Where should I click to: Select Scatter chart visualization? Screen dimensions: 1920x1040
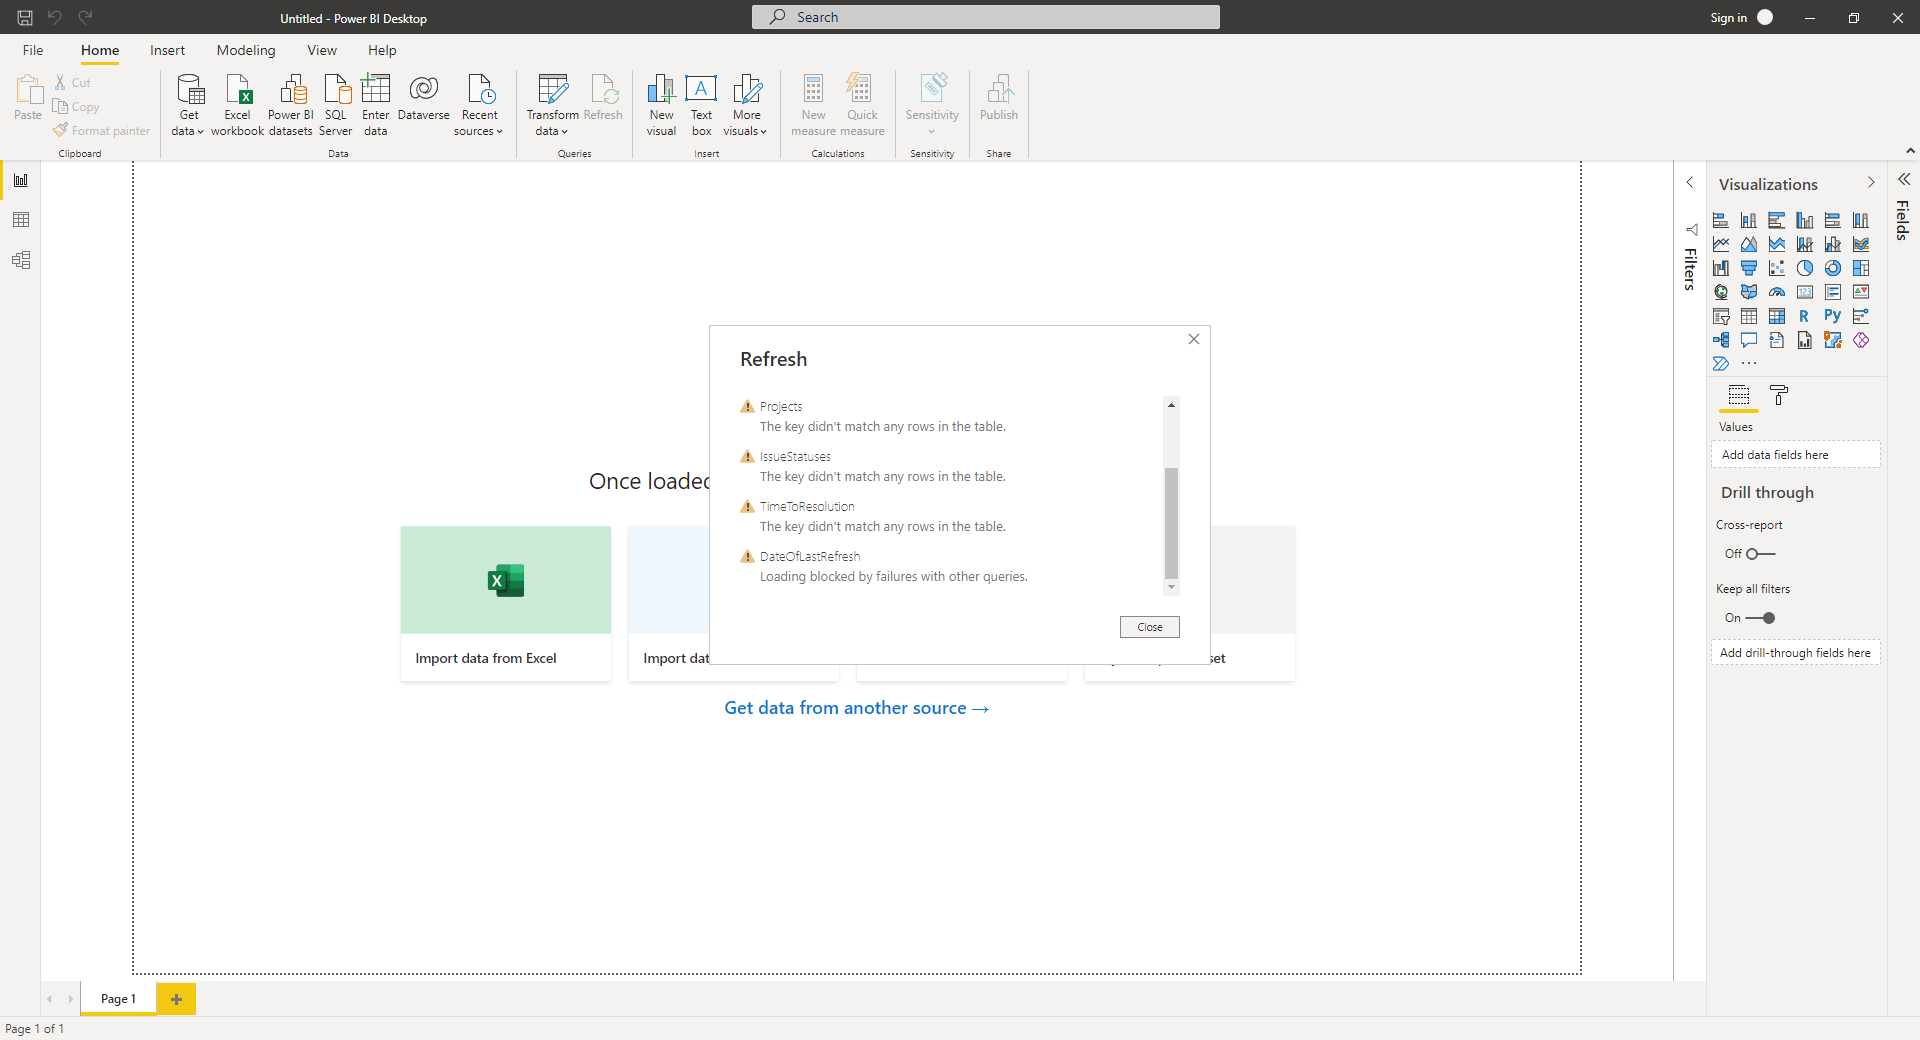[1777, 268]
